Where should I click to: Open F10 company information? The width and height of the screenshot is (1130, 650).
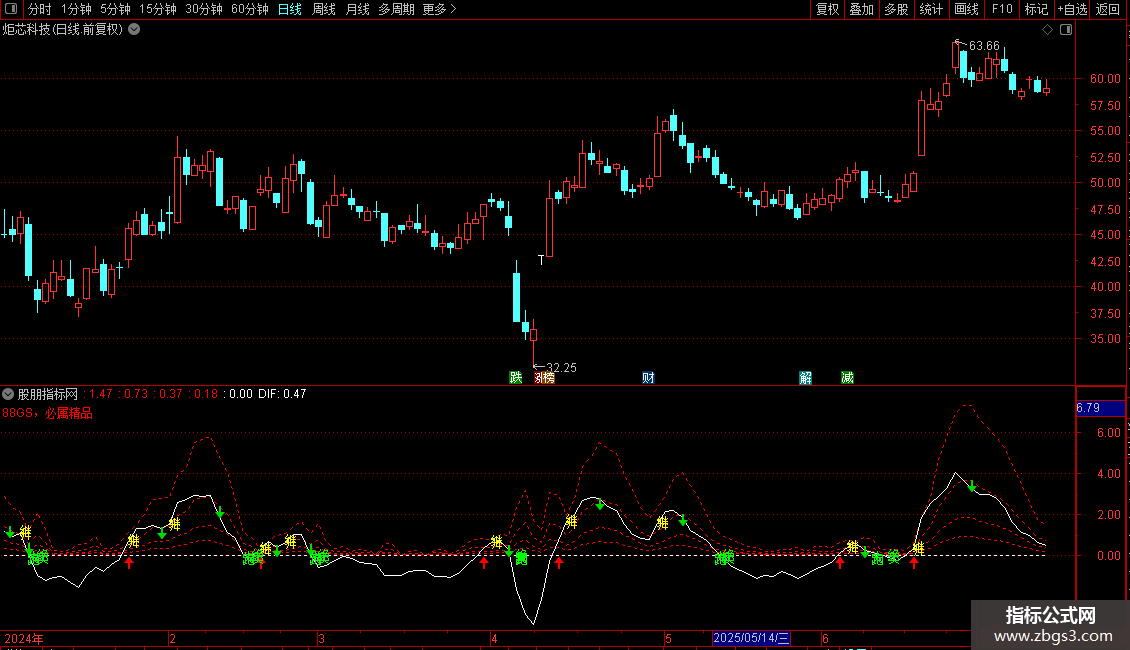pyautogui.click(x=1002, y=9)
